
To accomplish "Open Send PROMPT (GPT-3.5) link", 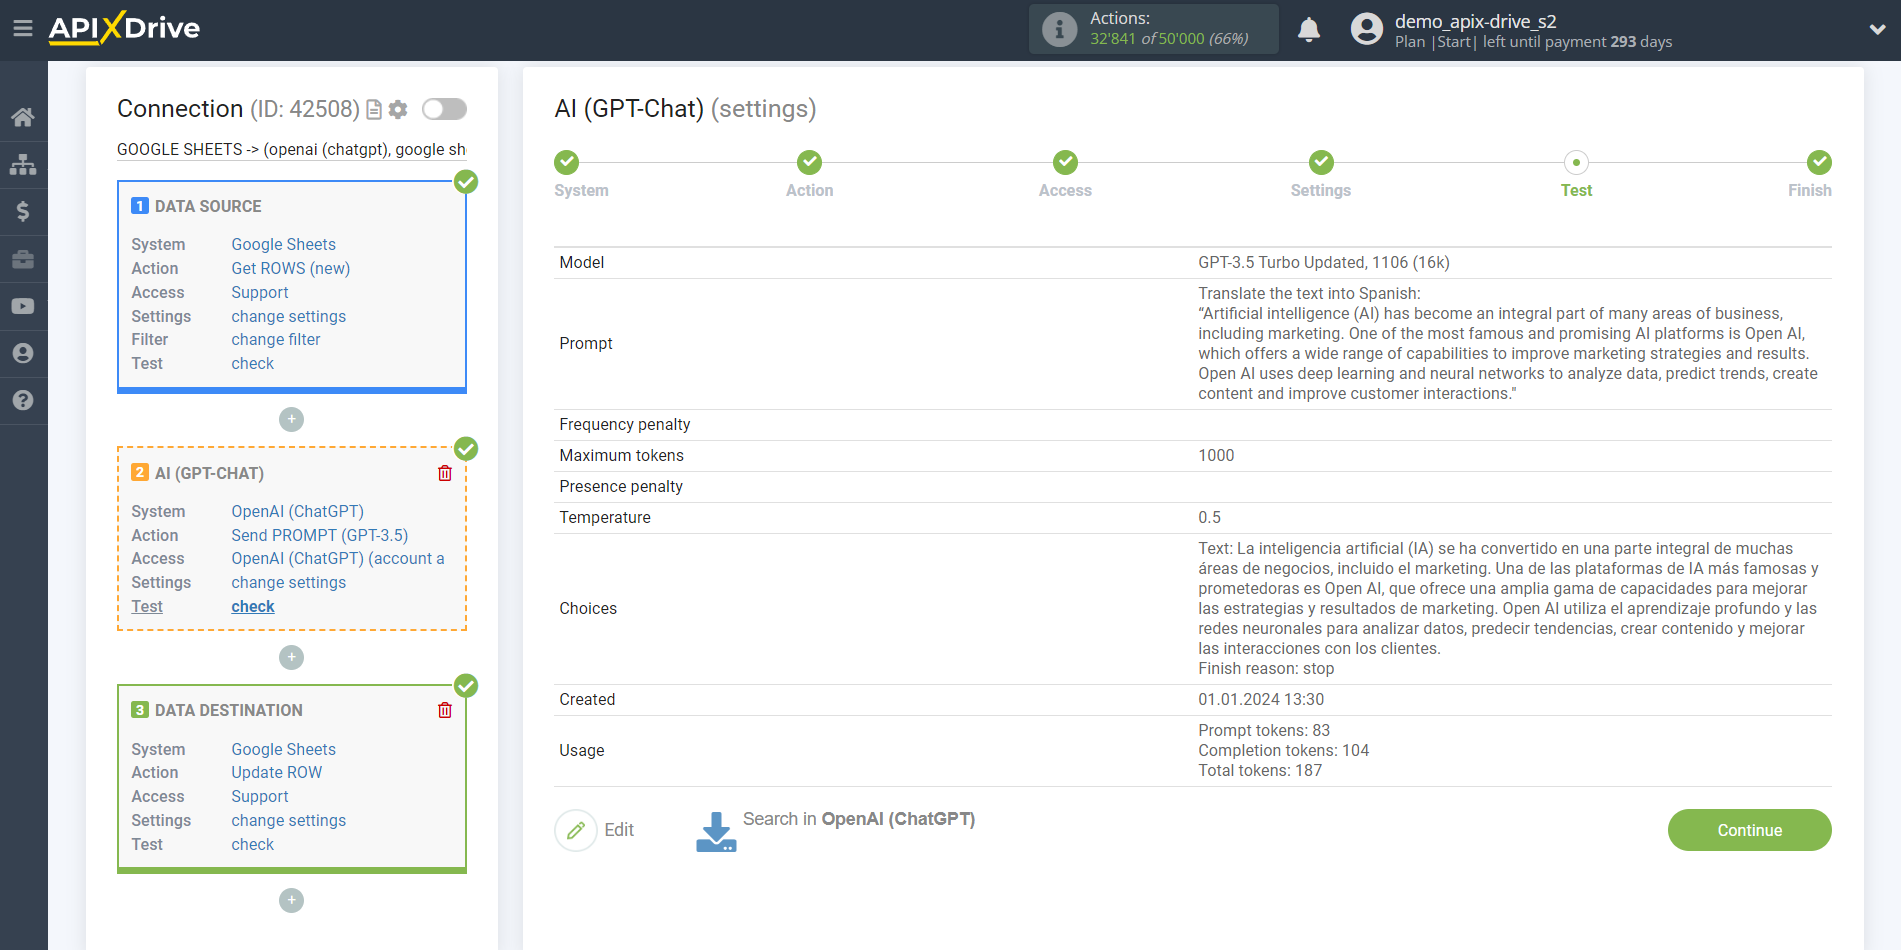I will pyautogui.click(x=319, y=535).
